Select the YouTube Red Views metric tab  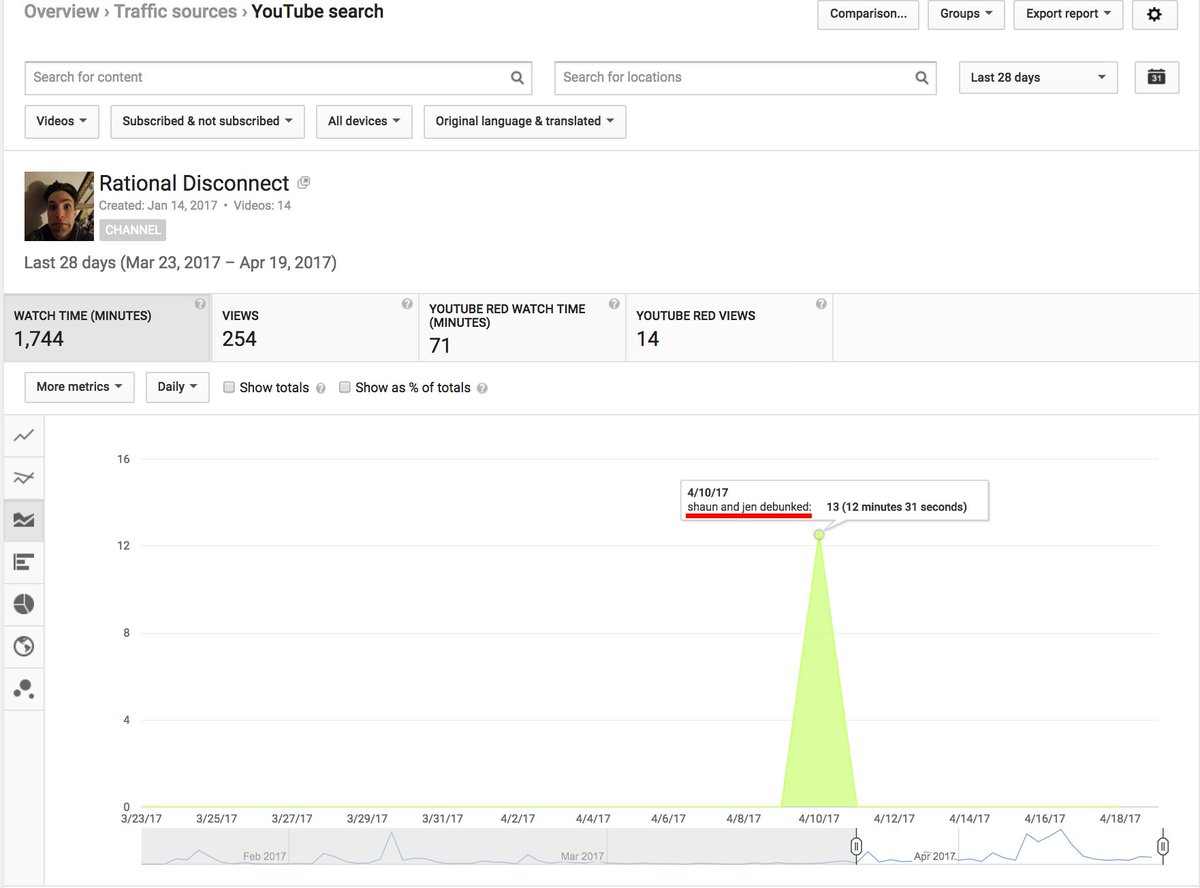[729, 328]
